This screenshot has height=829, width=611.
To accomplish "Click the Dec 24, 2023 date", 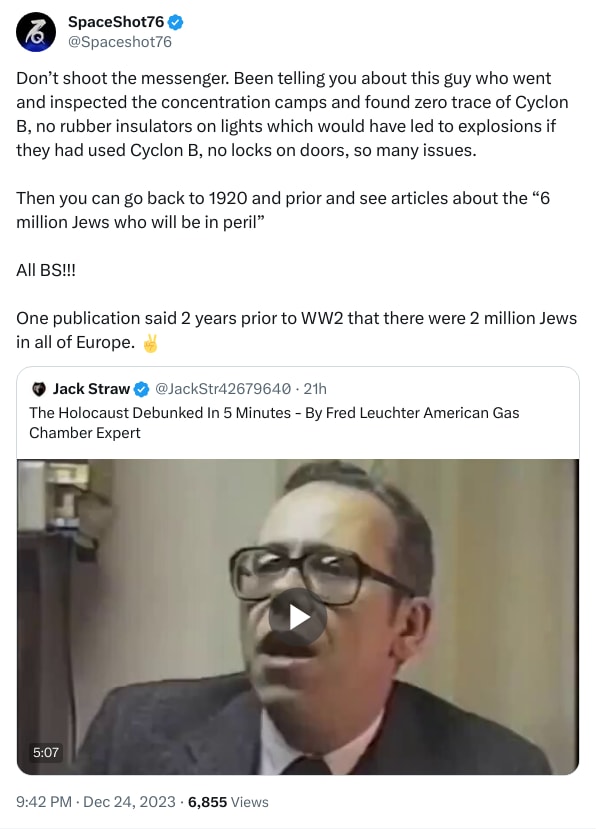I will click(129, 802).
